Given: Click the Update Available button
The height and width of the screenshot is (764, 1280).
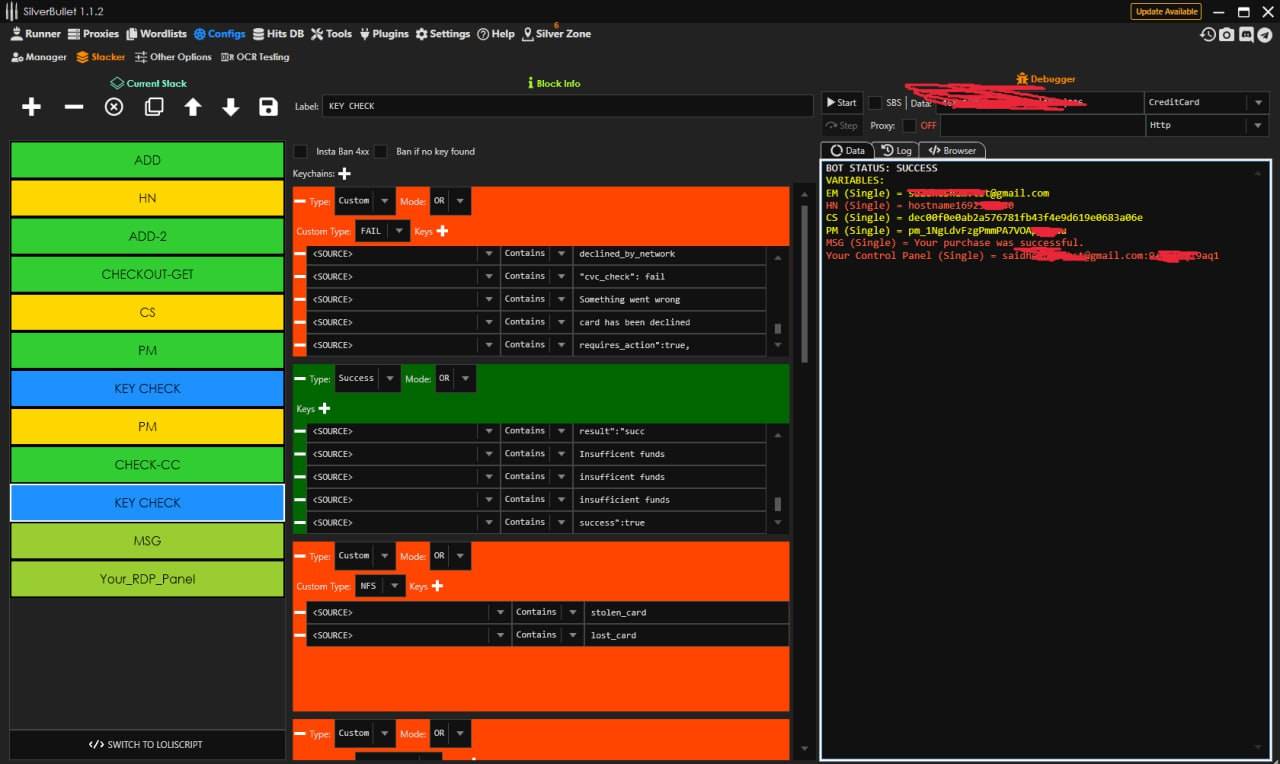Looking at the screenshot, I should coord(1166,12).
